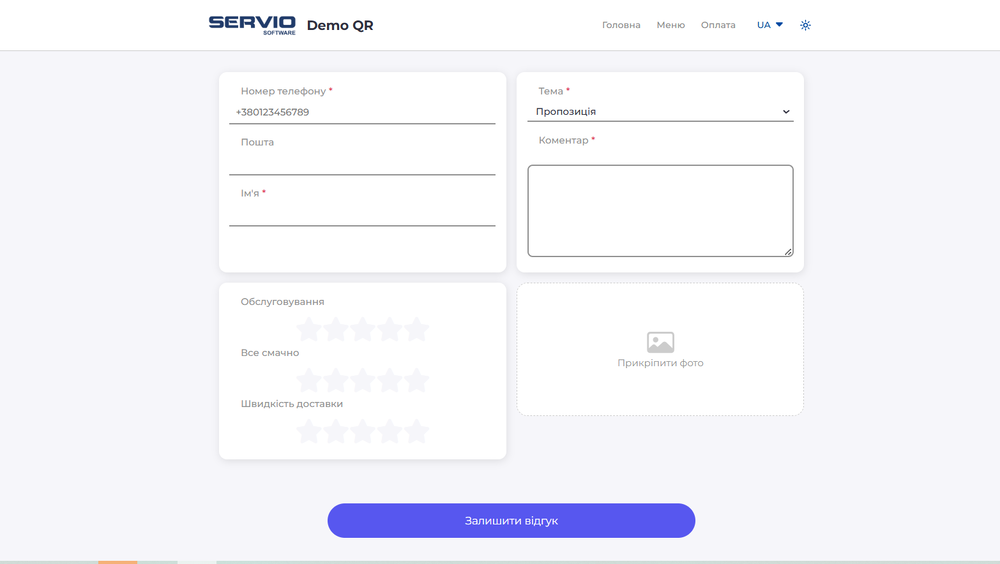
Task: Click the Servio Software logo
Action: tap(252, 25)
